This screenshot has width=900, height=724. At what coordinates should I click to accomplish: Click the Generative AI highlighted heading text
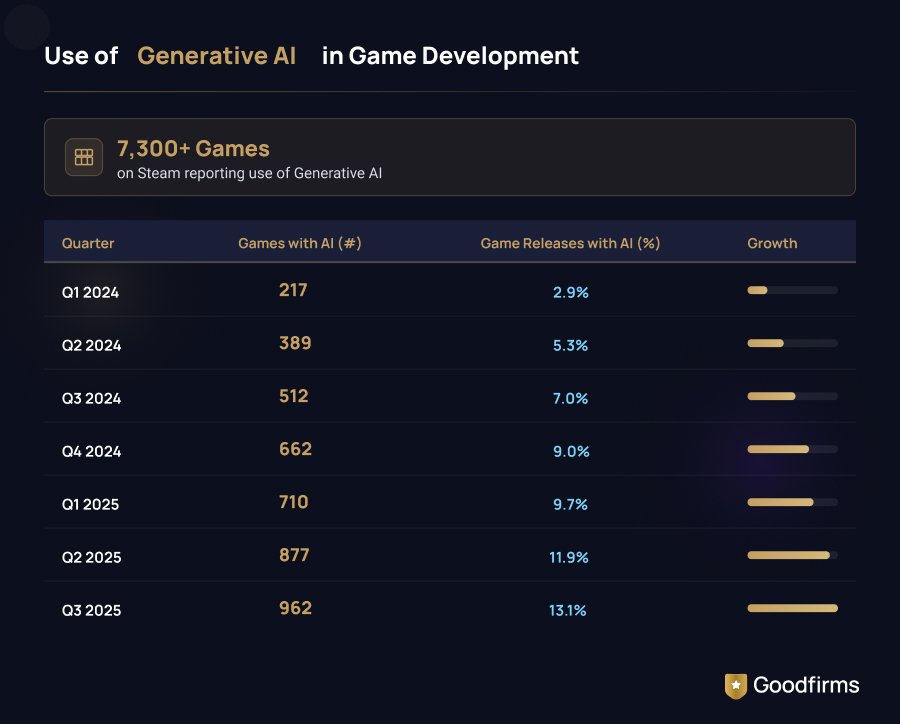coord(216,56)
